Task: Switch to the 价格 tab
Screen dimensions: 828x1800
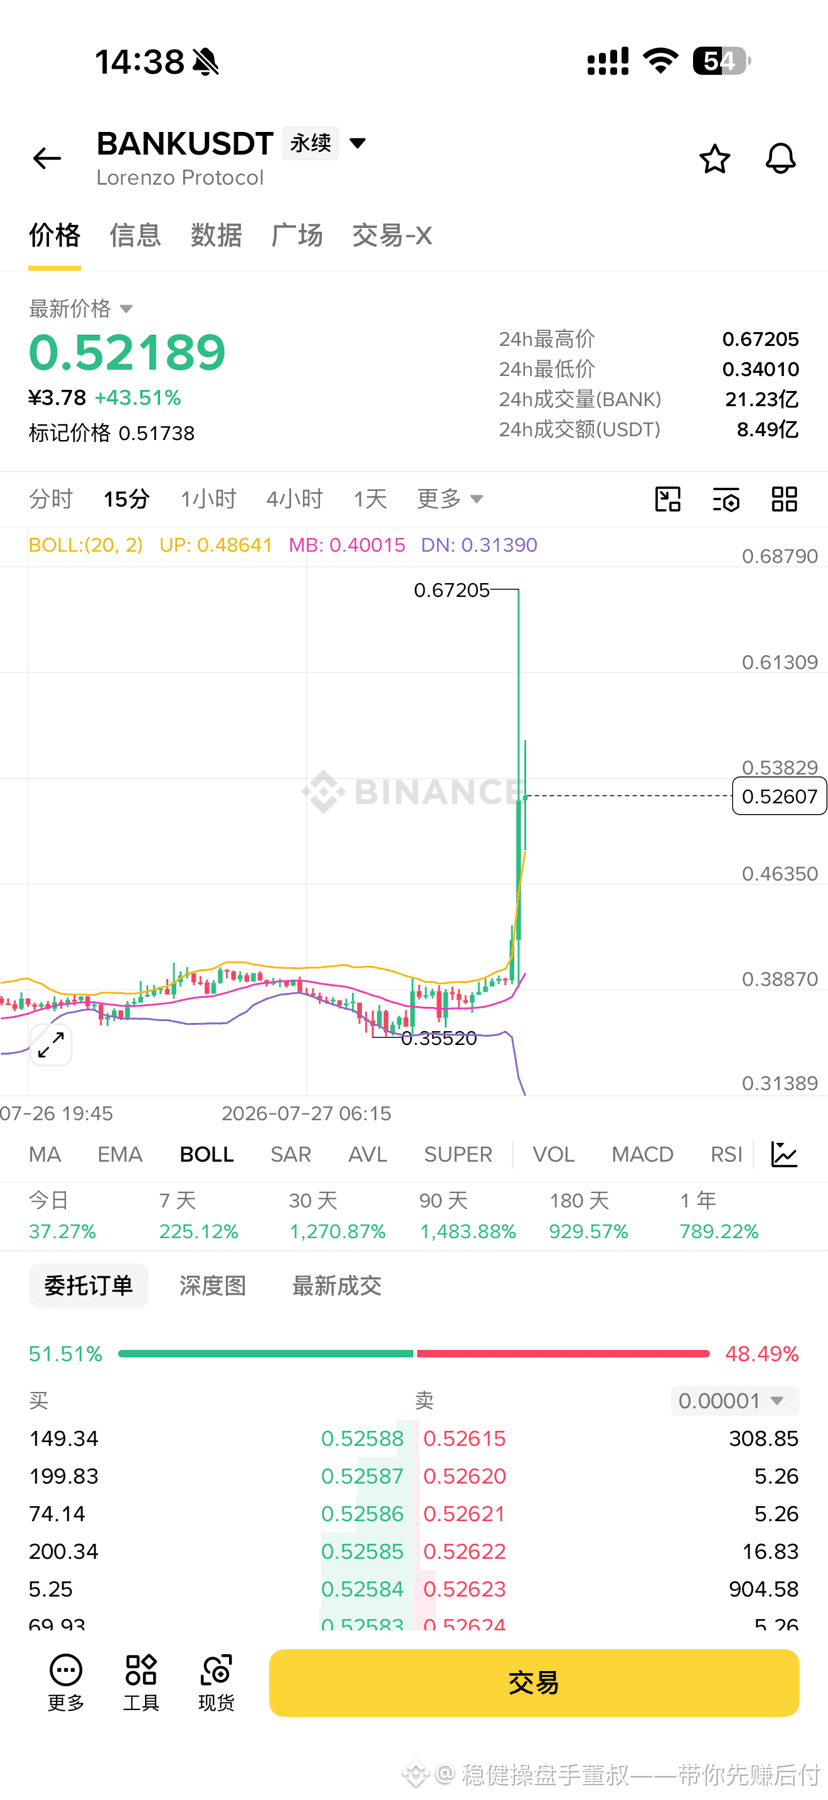Action: click(x=54, y=236)
